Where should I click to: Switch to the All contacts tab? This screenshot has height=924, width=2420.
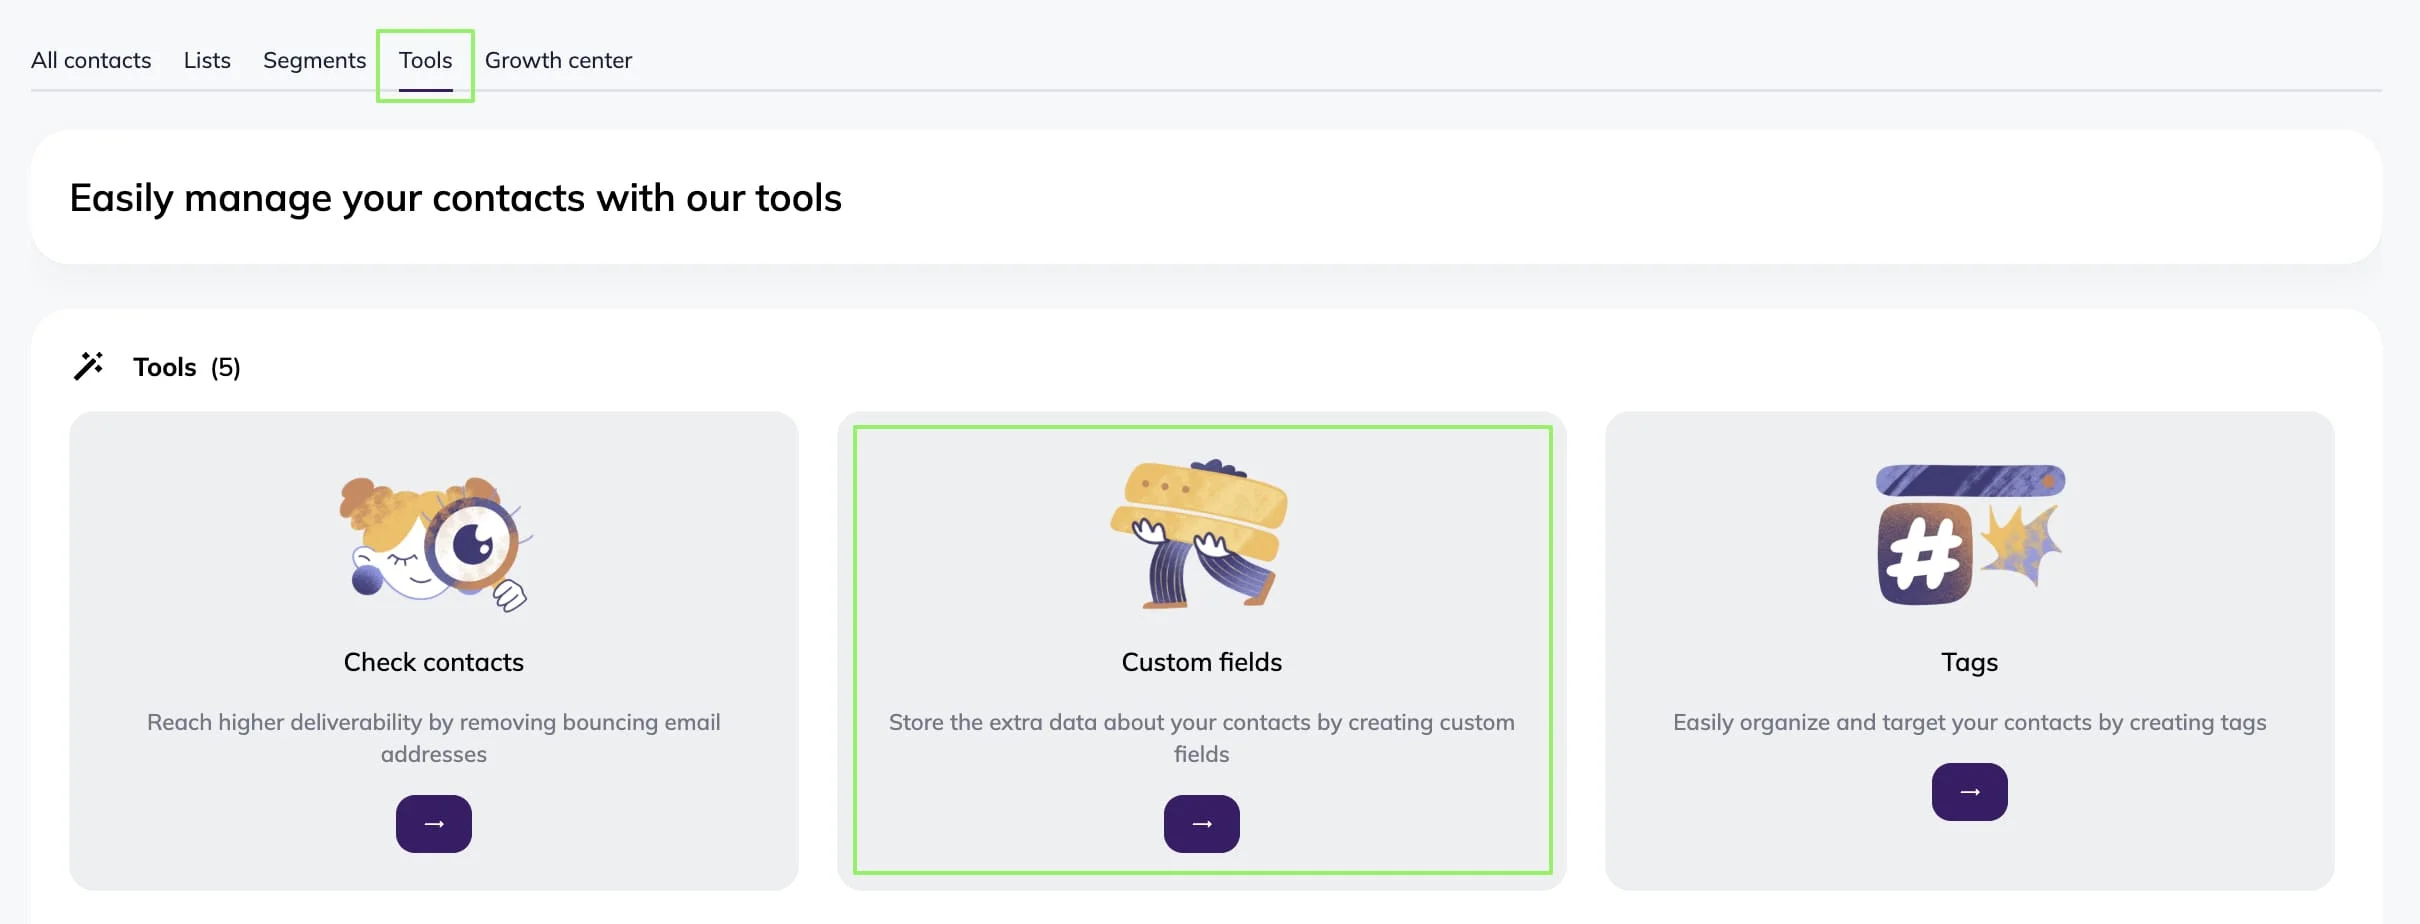(91, 60)
